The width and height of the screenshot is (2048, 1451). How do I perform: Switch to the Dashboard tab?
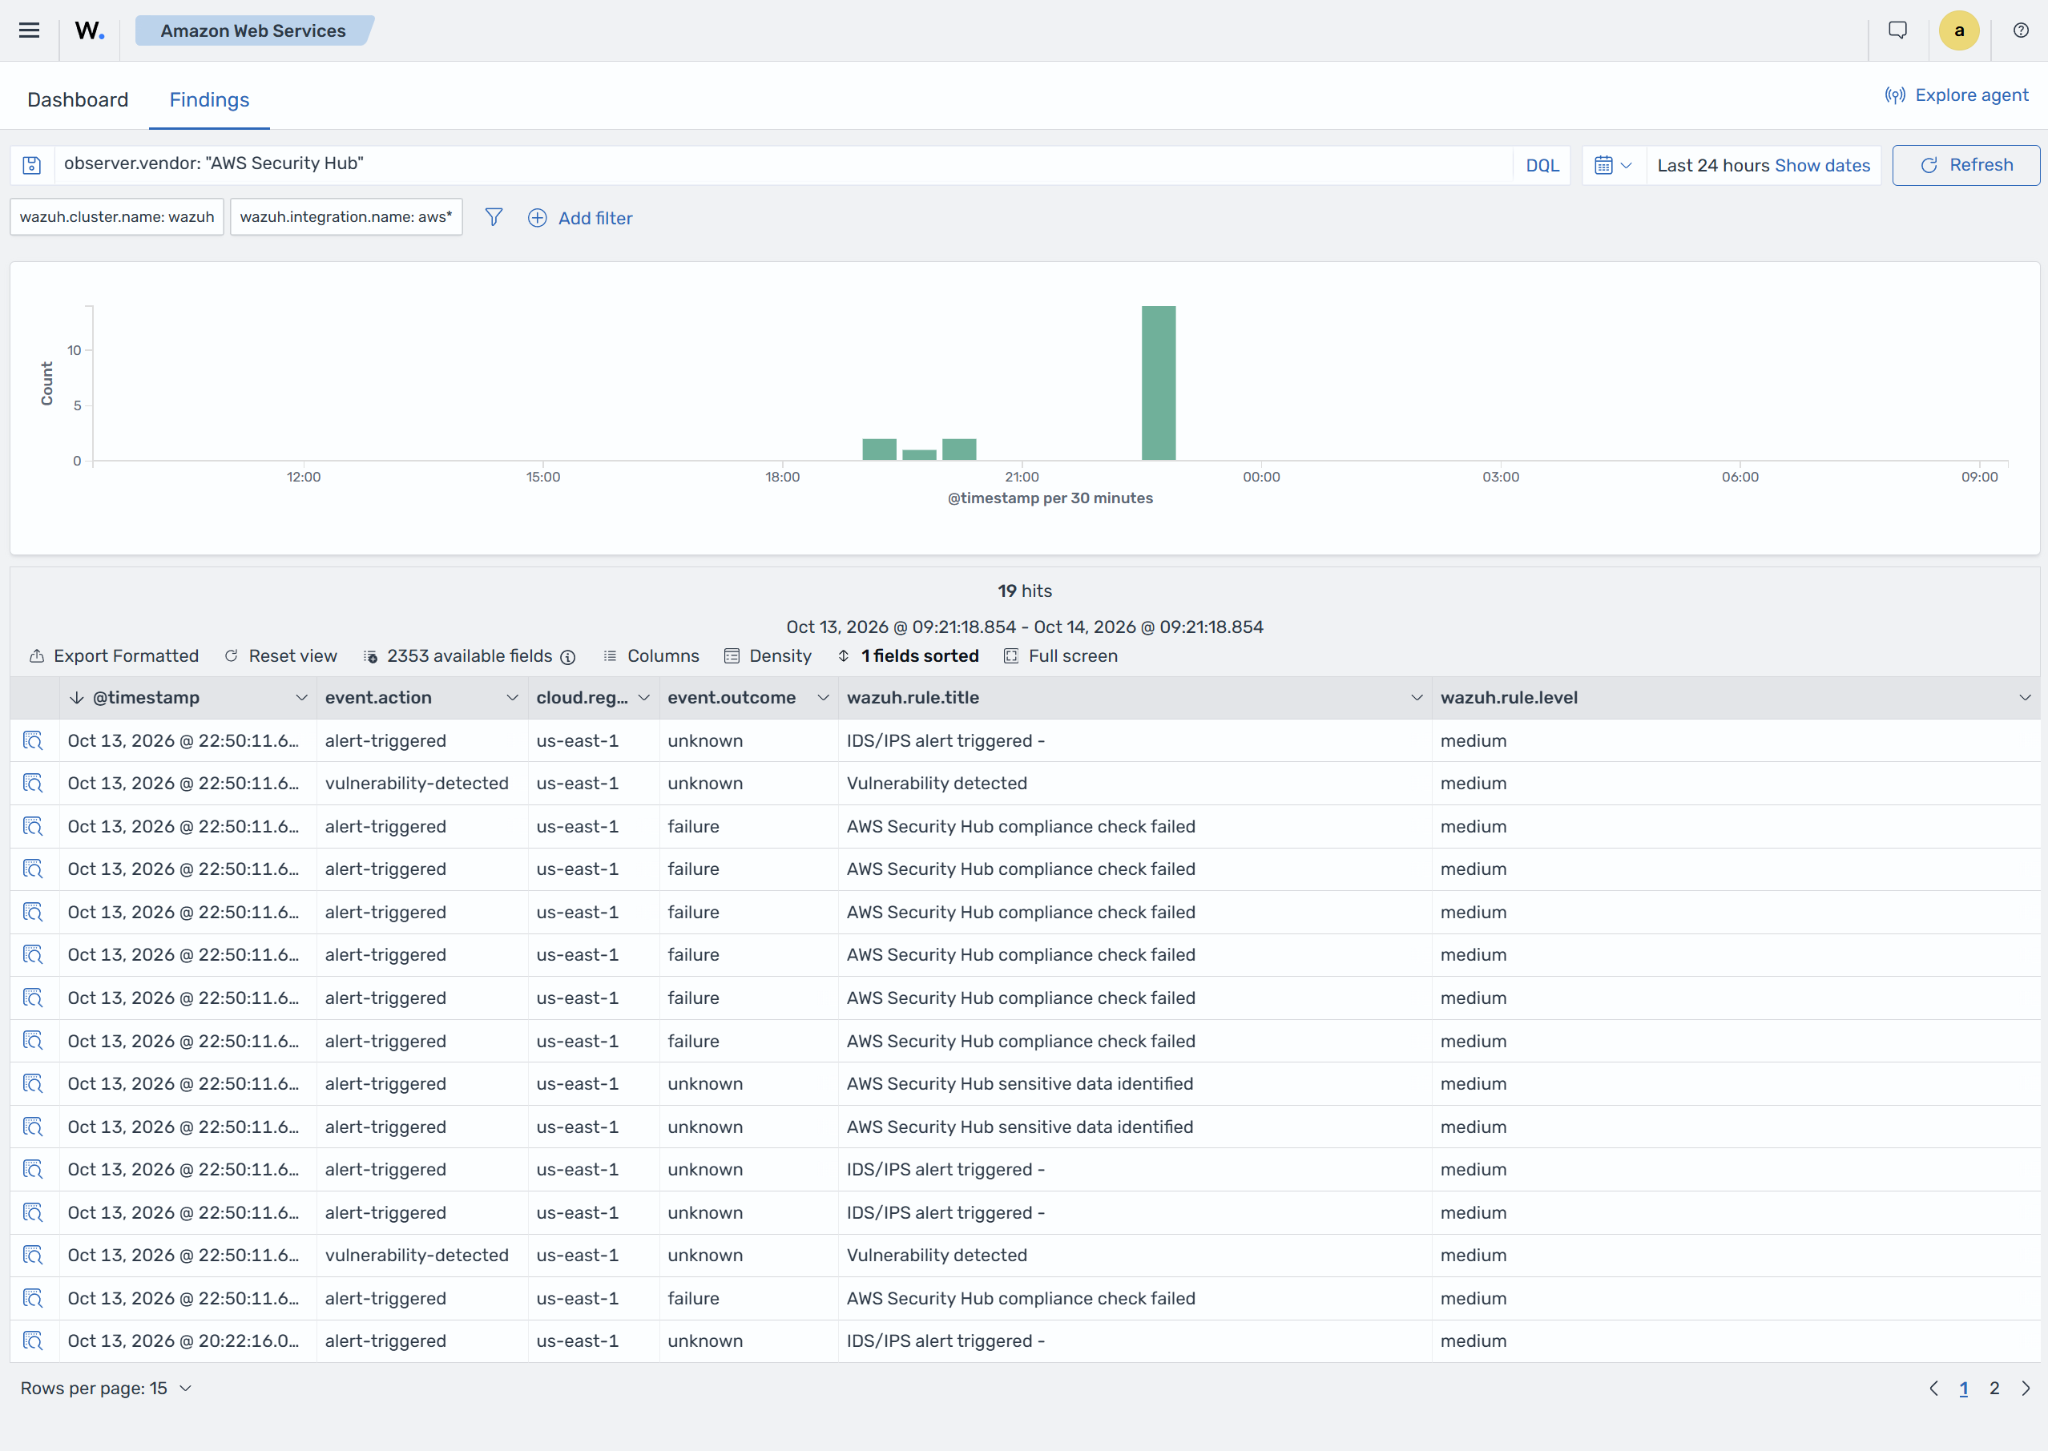(x=78, y=99)
